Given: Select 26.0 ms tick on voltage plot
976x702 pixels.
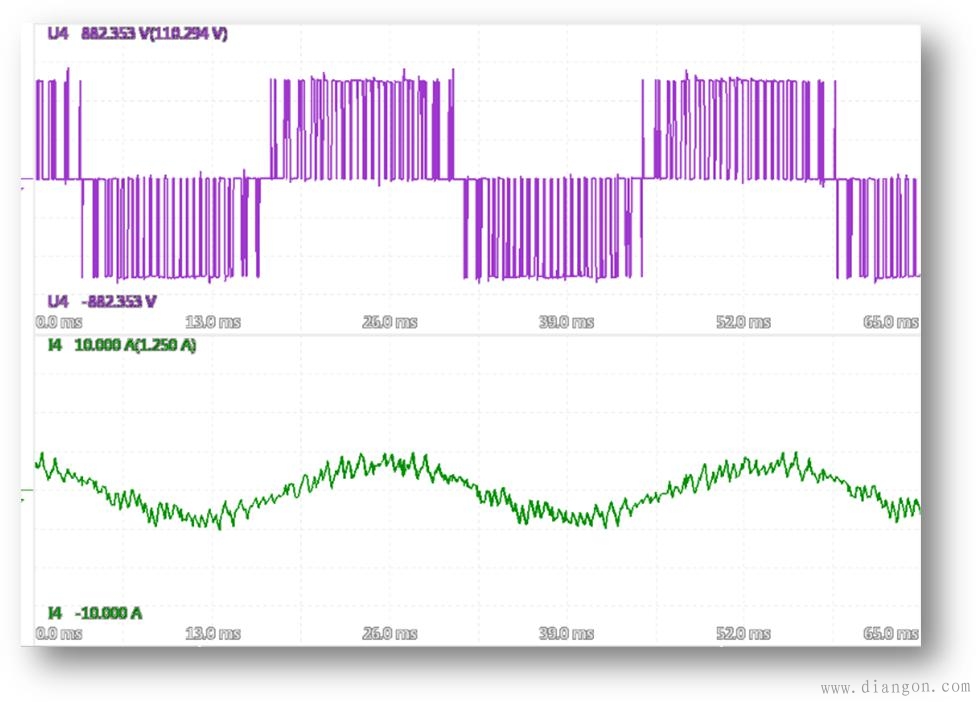Looking at the screenshot, I should [392, 322].
